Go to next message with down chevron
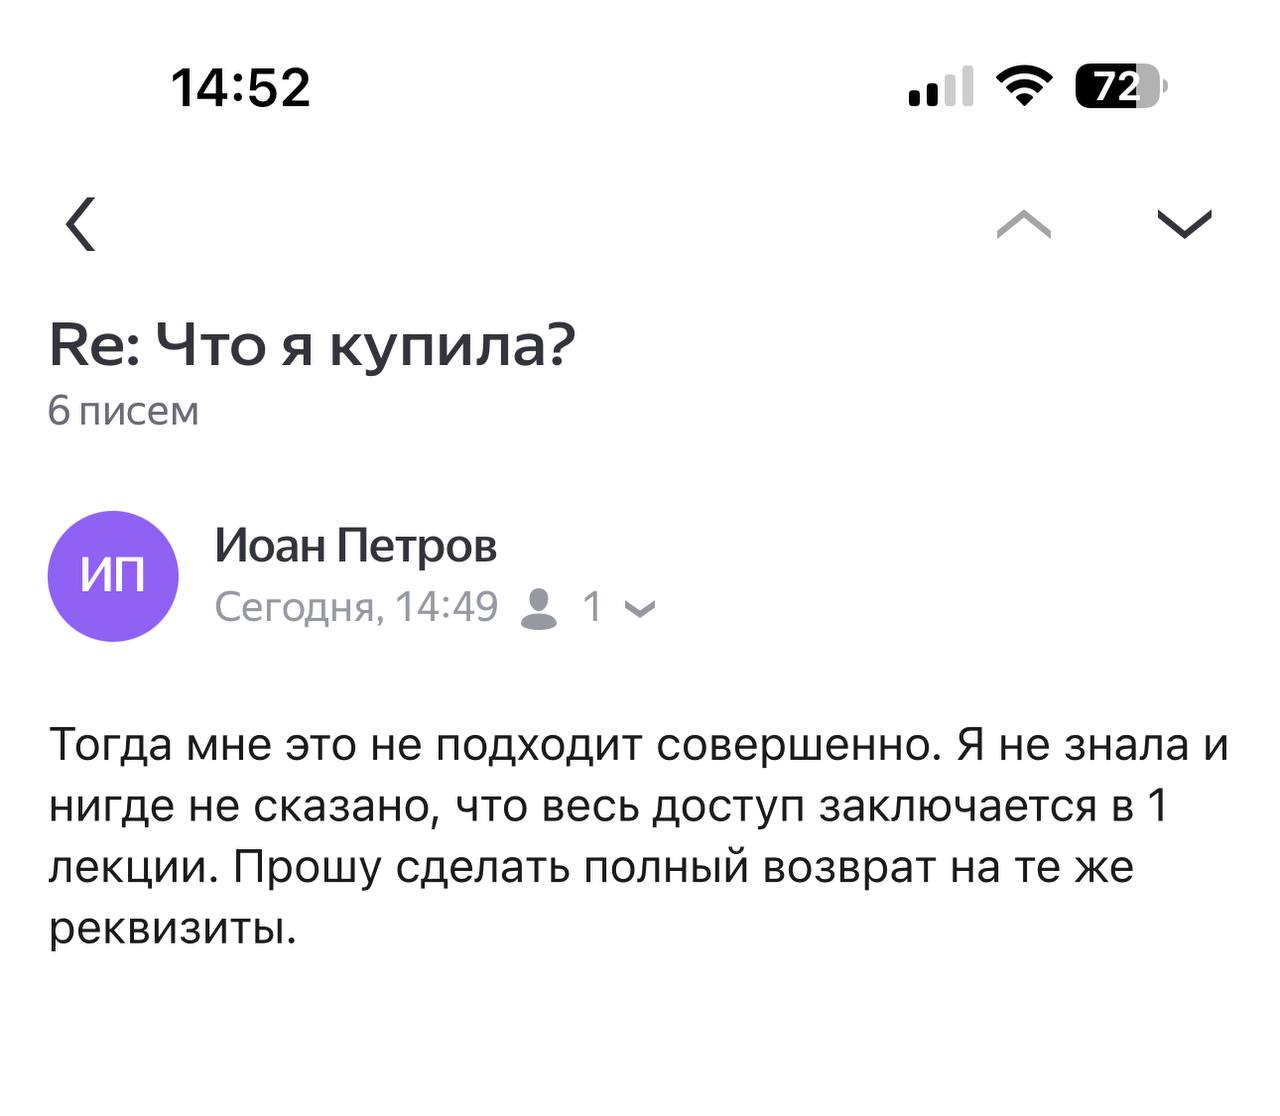The width and height of the screenshot is (1280, 1116). tap(1184, 224)
